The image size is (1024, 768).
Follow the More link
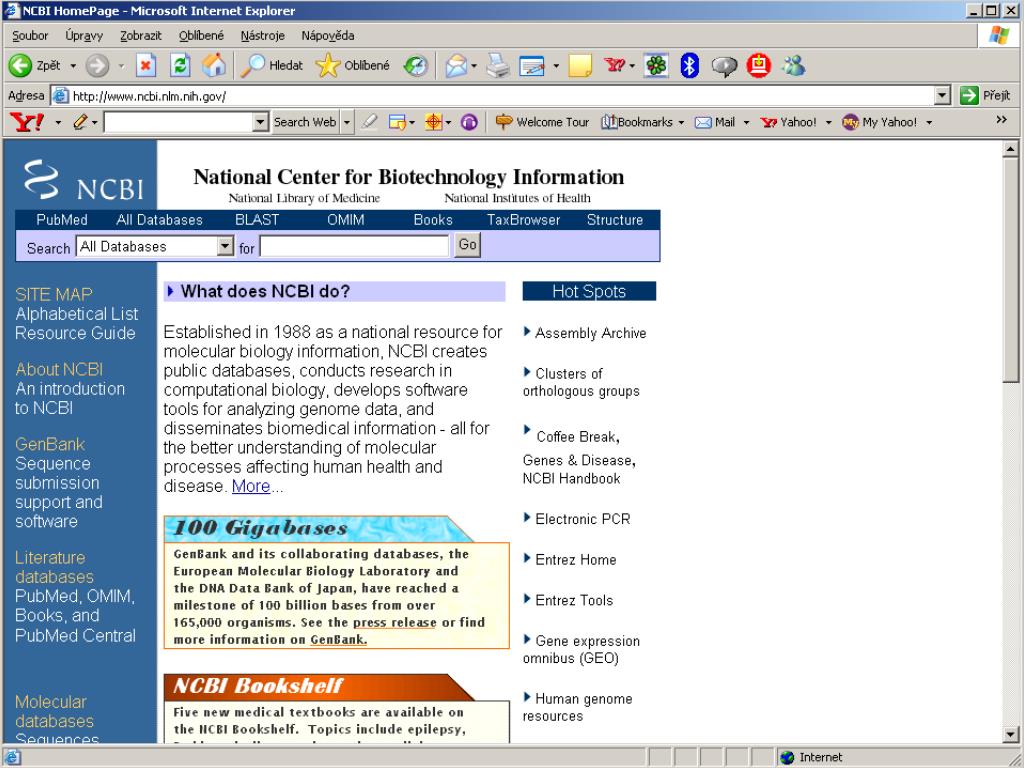251,487
